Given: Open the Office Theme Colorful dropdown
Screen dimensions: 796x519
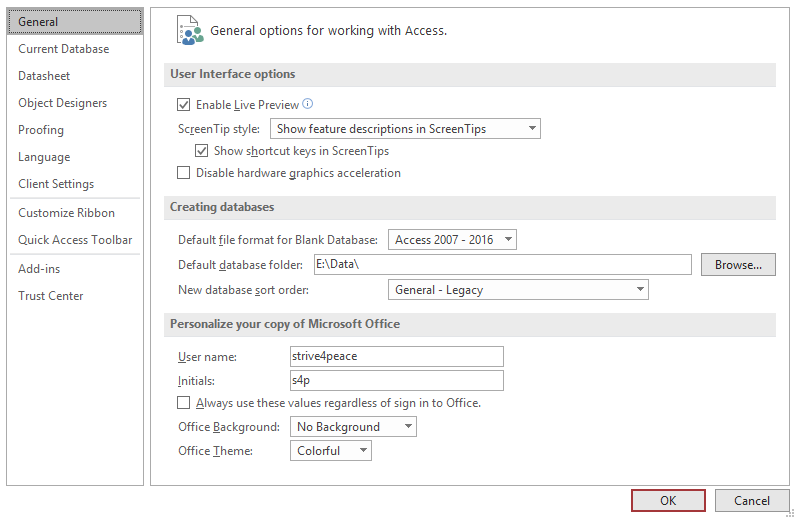Looking at the screenshot, I should 331,450.
